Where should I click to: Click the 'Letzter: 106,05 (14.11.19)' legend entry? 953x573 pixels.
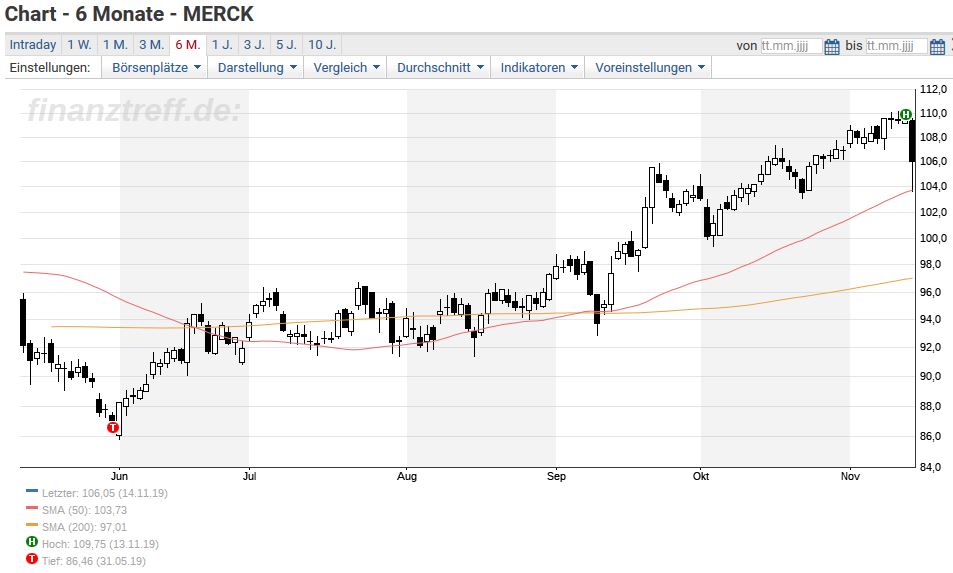[105, 493]
